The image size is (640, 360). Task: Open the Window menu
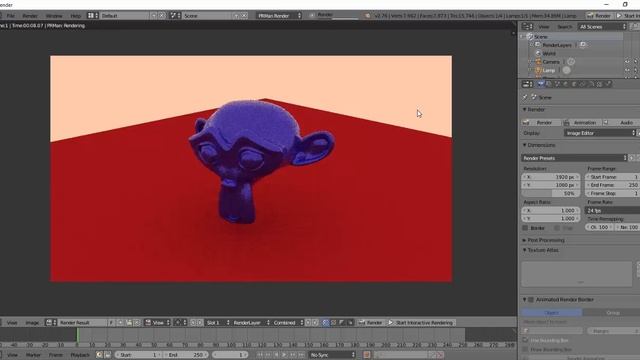[x=54, y=16]
